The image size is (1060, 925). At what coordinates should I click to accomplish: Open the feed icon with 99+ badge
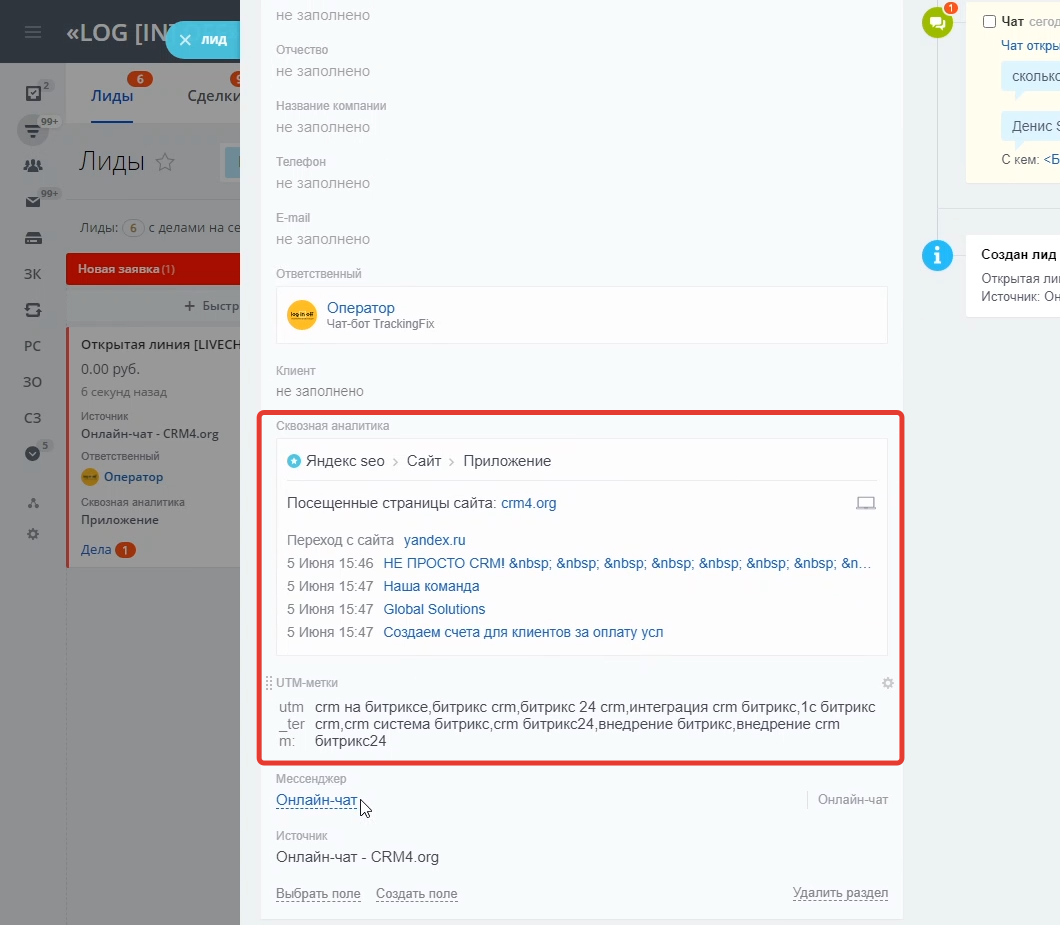coord(32,130)
